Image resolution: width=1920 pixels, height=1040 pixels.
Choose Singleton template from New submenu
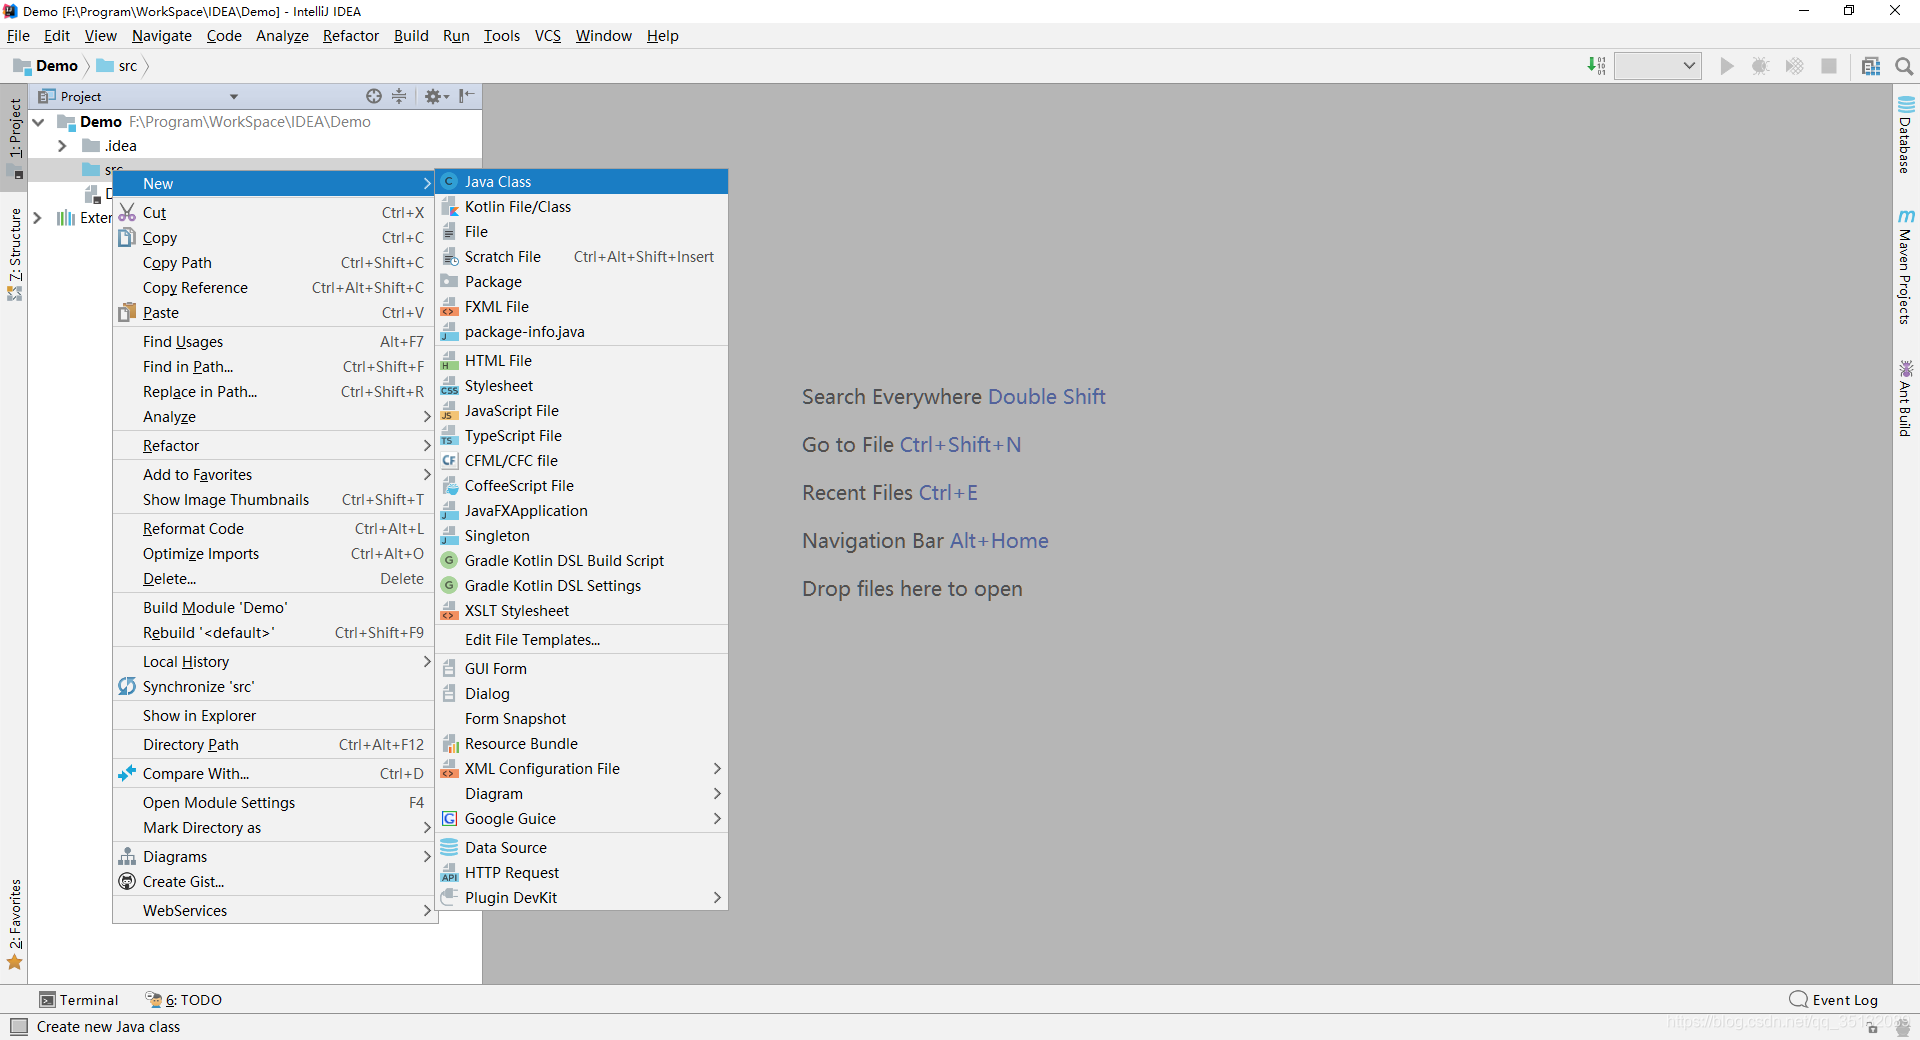[x=582, y=536]
